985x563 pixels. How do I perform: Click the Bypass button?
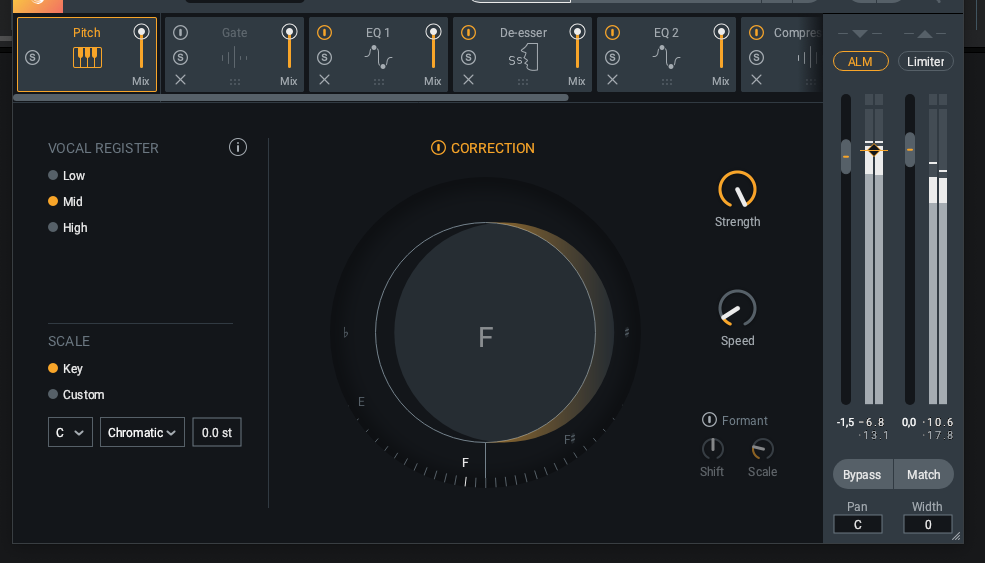point(863,474)
